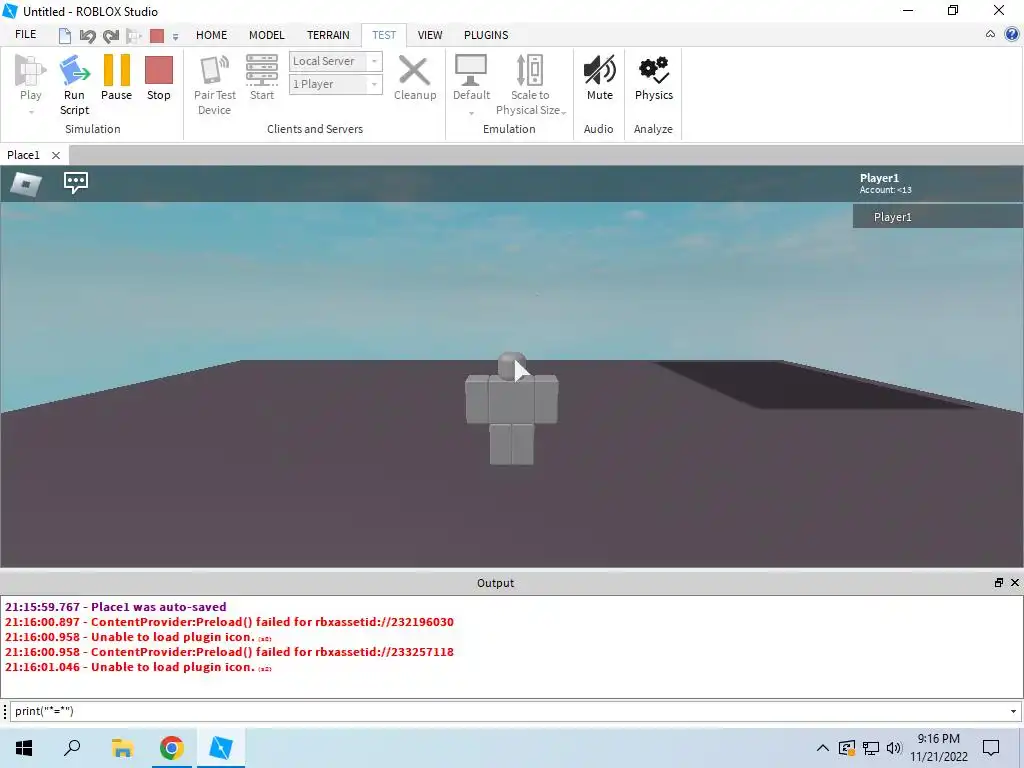
Task: Click the system volume tray icon
Action: click(x=894, y=748)
